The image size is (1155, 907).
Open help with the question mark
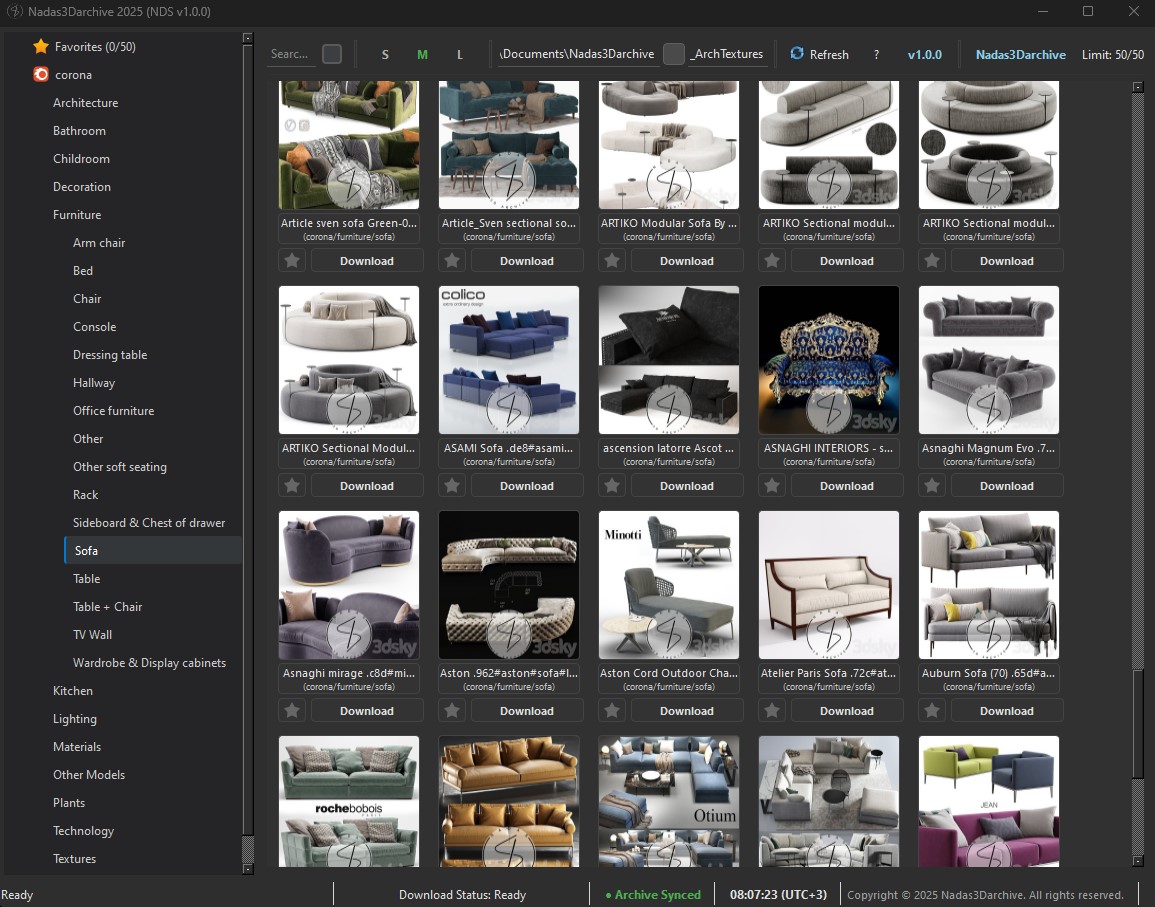876,55
